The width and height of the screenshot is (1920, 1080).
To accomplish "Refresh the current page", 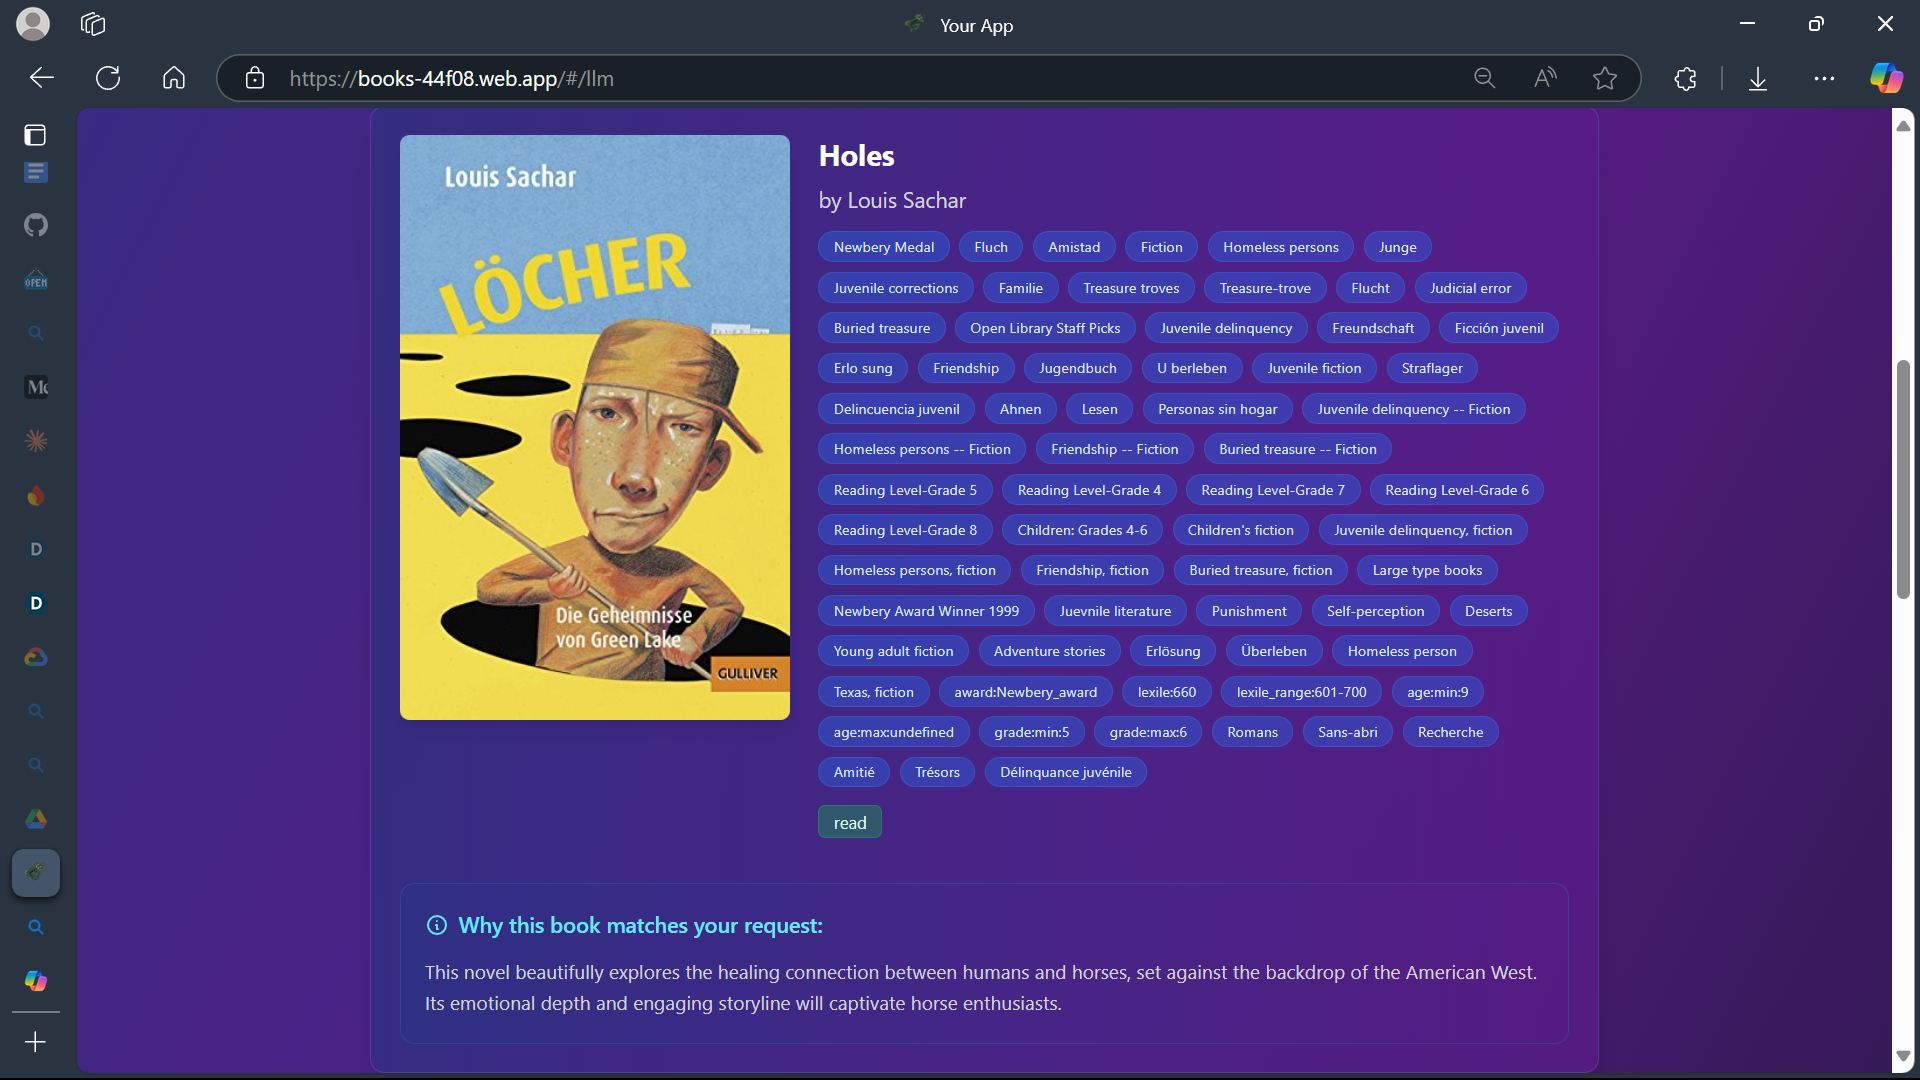I will [108, 78].
